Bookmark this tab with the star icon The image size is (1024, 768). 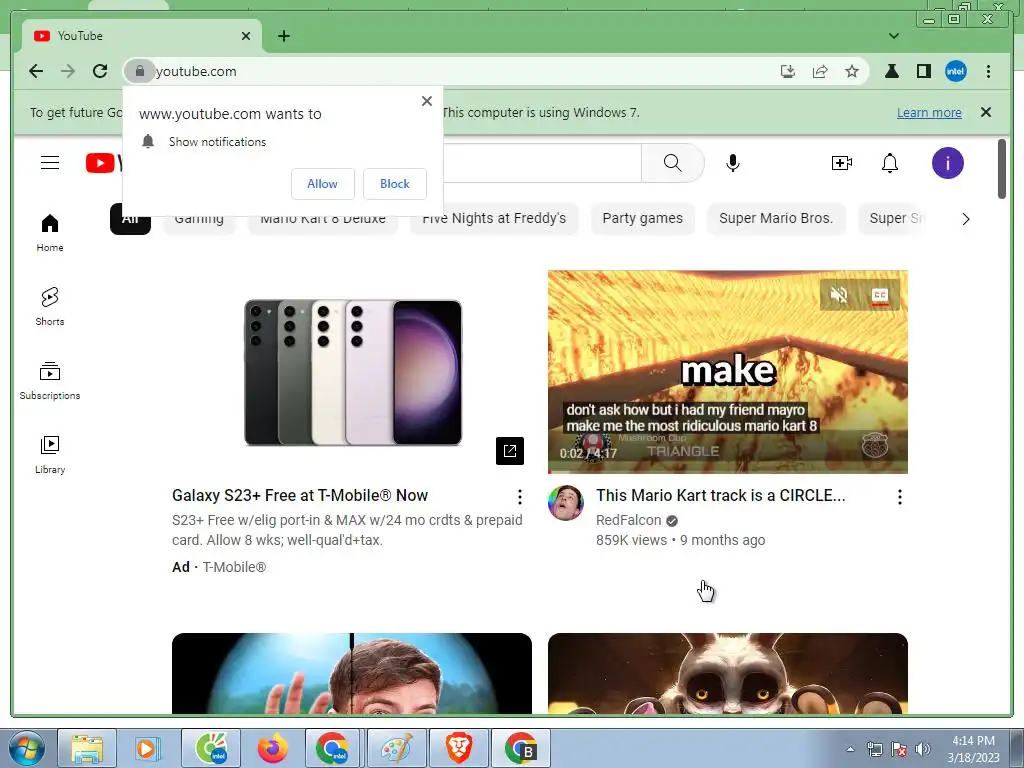click(x=852, y=71)
